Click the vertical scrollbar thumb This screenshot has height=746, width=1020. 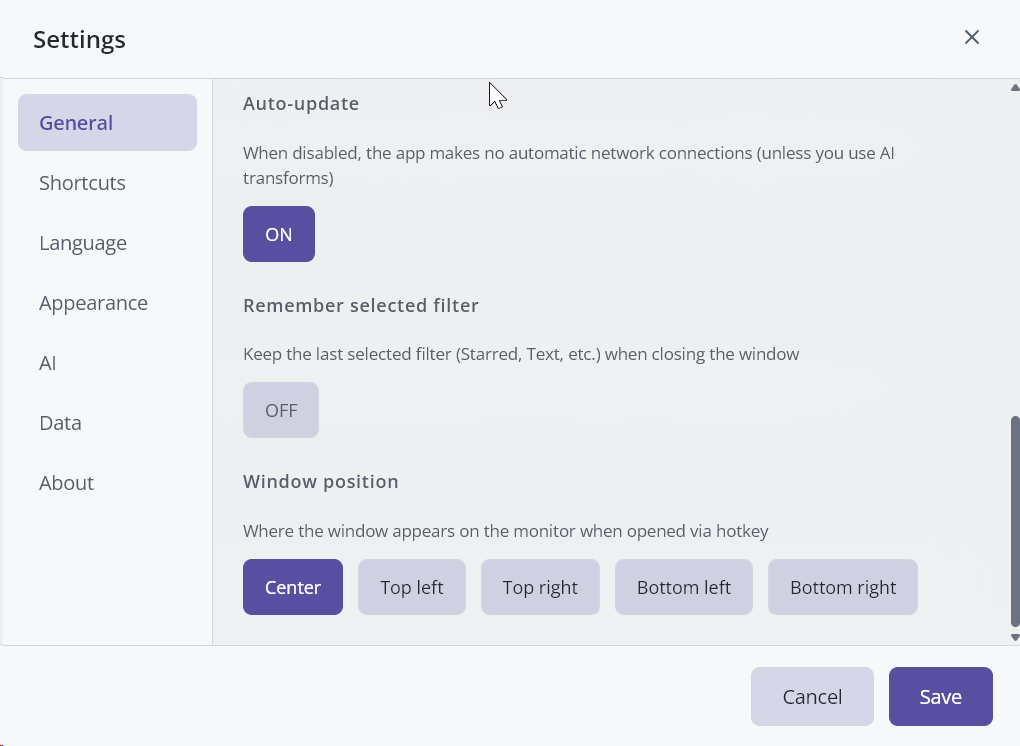tap(1014, 520)
